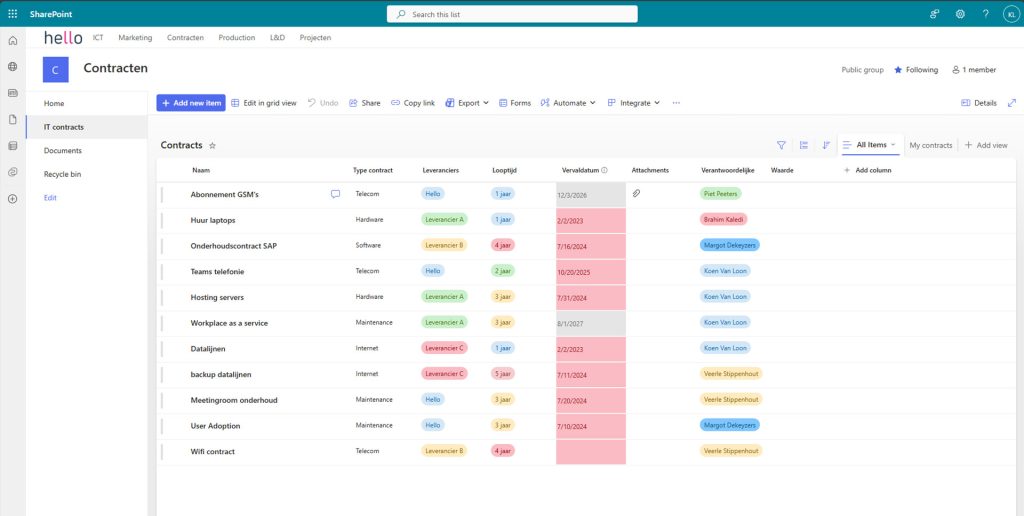The image size is (1024, 516).
Task: Open the Marketing navigation tab
Action: click(x=135, y=37)
